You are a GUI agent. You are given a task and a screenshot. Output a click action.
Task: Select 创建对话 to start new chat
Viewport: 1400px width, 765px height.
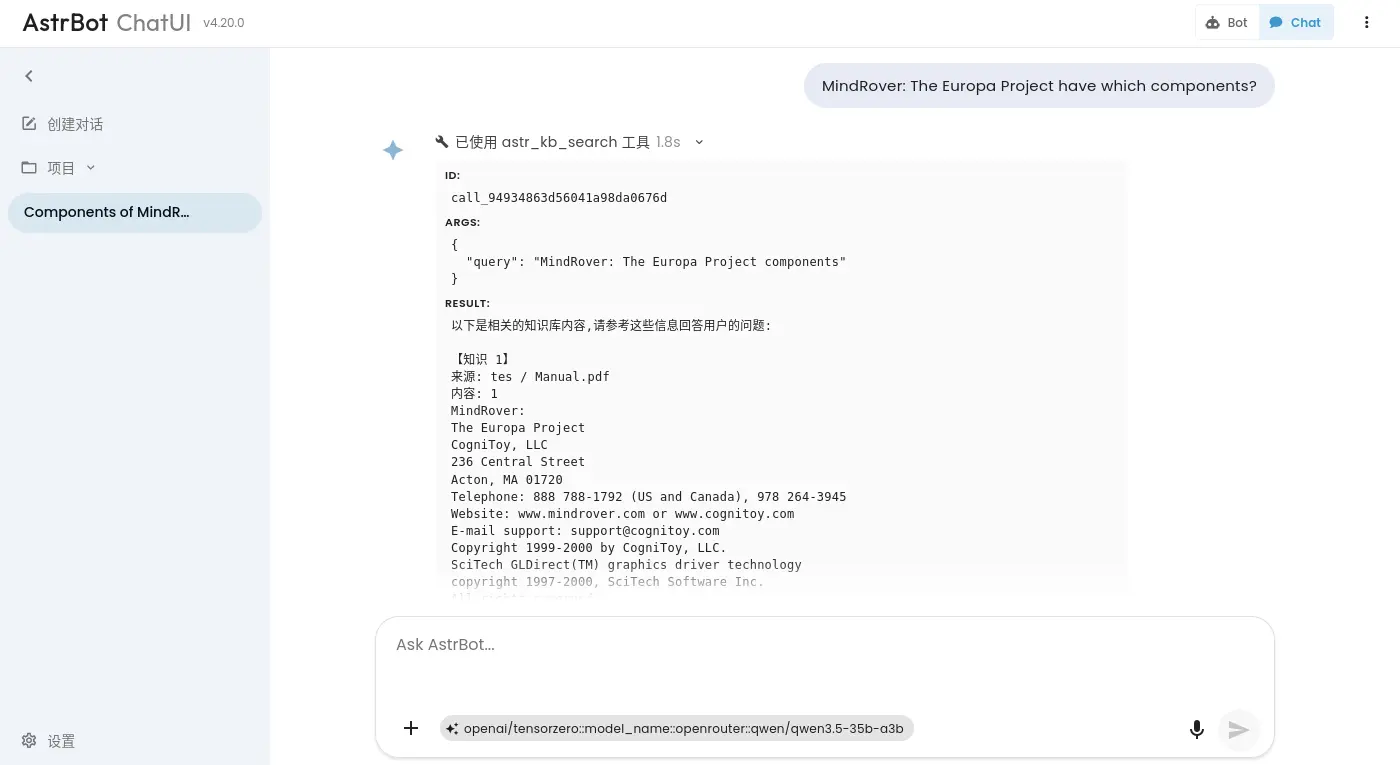pyautogui.click(x=75, y=124)
